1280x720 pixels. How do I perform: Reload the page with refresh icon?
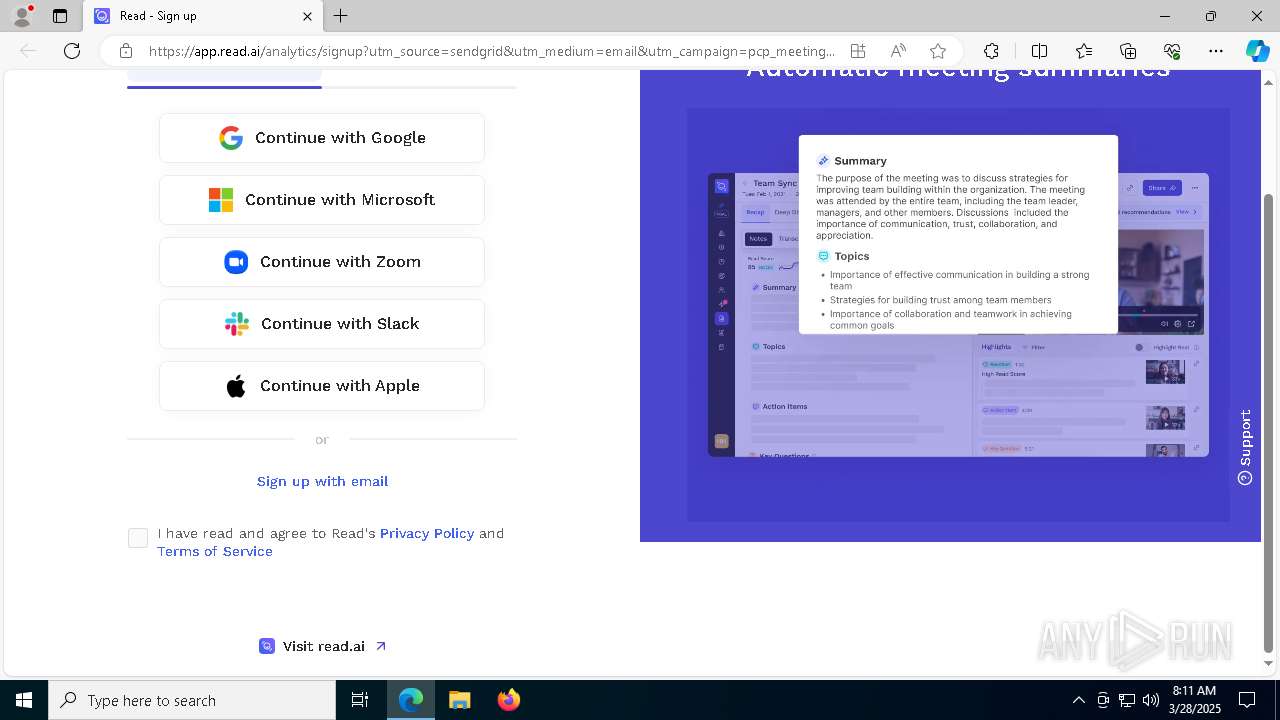click(72, 51)
